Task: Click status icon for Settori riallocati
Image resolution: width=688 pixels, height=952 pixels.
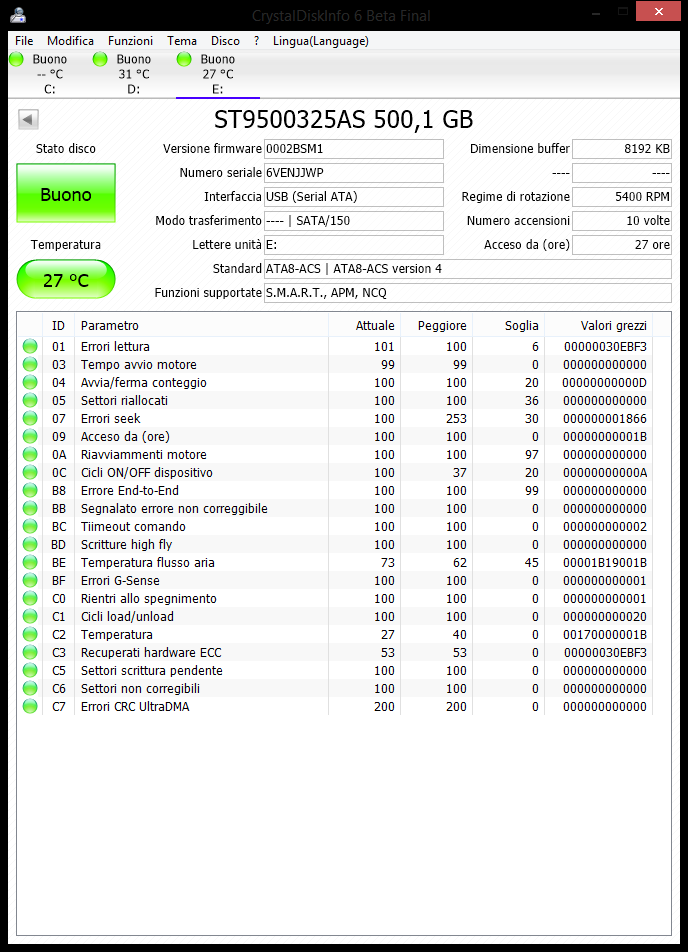Action: (x=30, y=400)
